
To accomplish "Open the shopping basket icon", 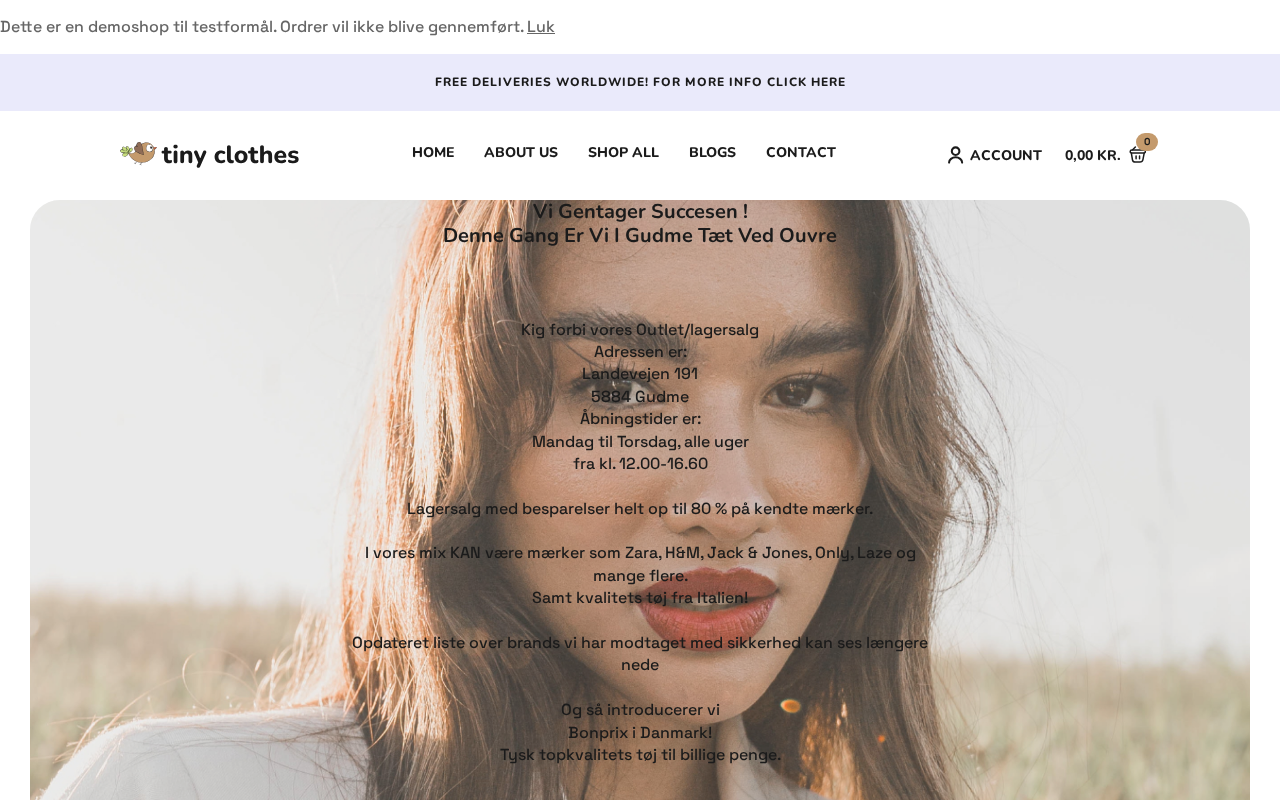I will click(1137, 155).
